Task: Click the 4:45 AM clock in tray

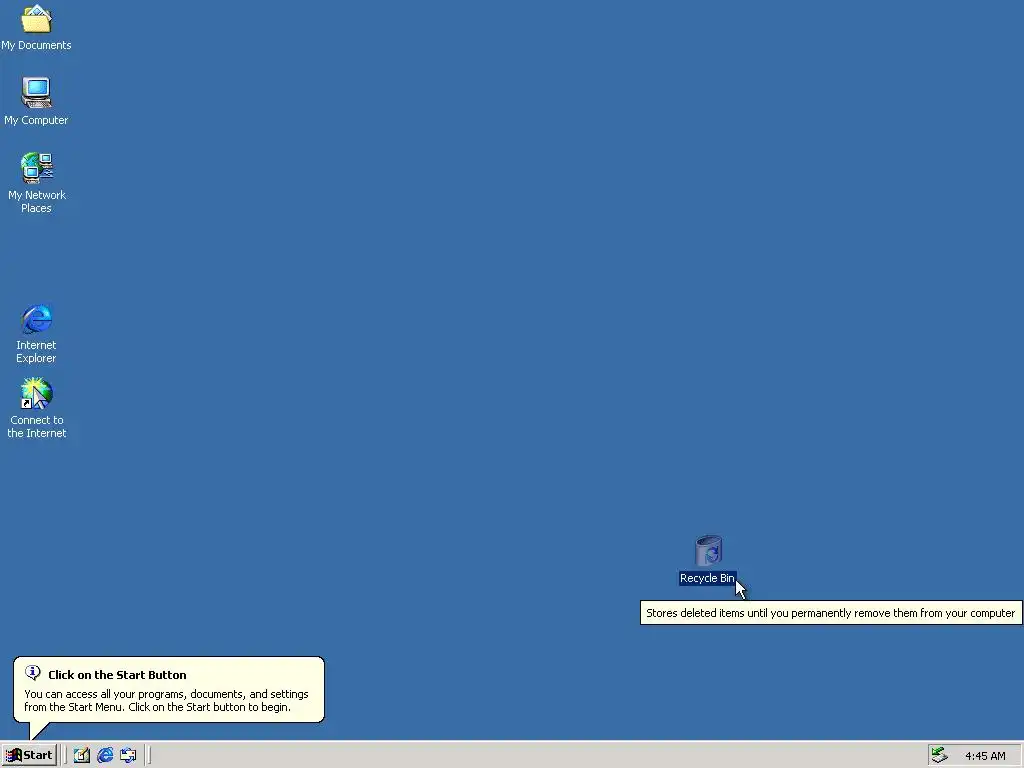Action: (x=985, y=756)
